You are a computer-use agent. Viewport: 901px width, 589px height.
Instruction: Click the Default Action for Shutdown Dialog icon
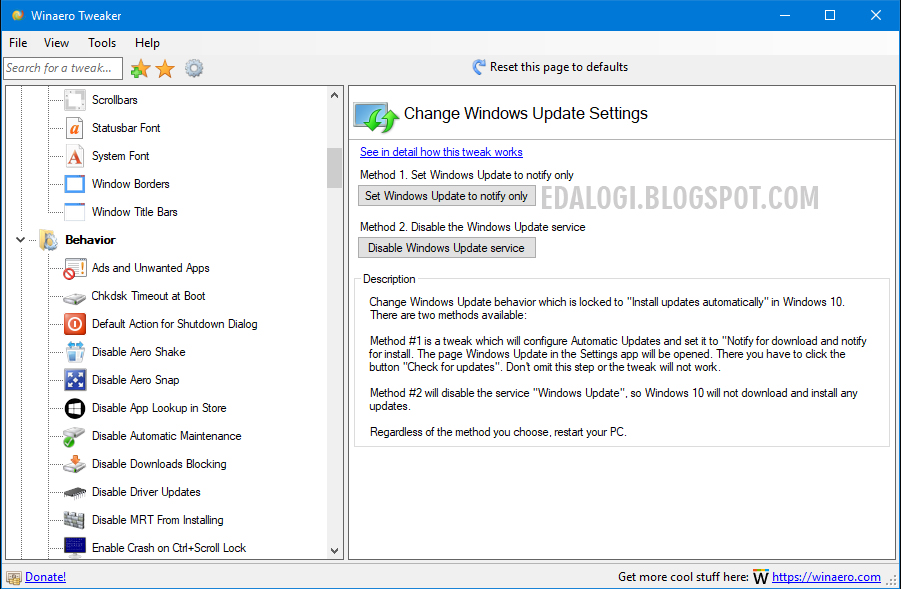(x=75, y=324)
